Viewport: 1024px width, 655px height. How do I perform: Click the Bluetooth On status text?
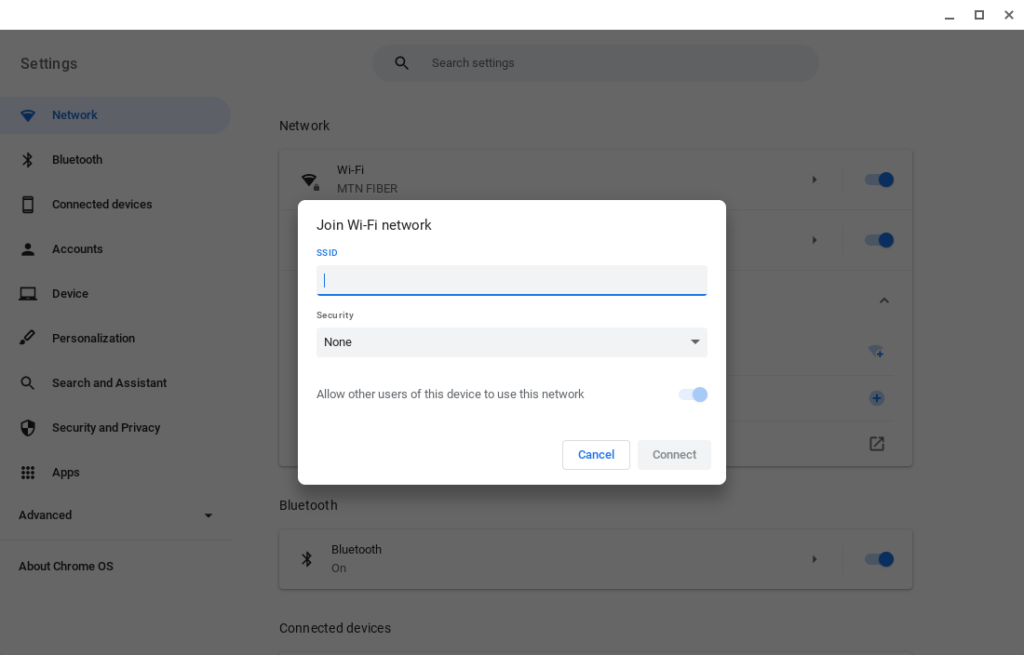pos(338,568)
